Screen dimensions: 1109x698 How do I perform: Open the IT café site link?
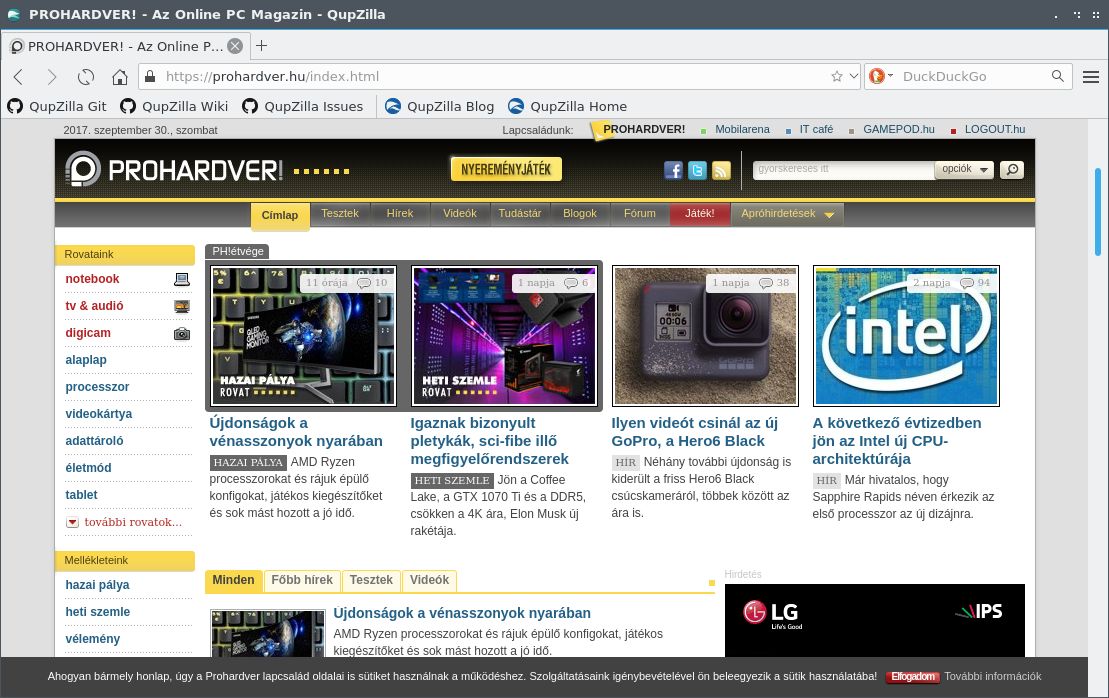point(816,129)
